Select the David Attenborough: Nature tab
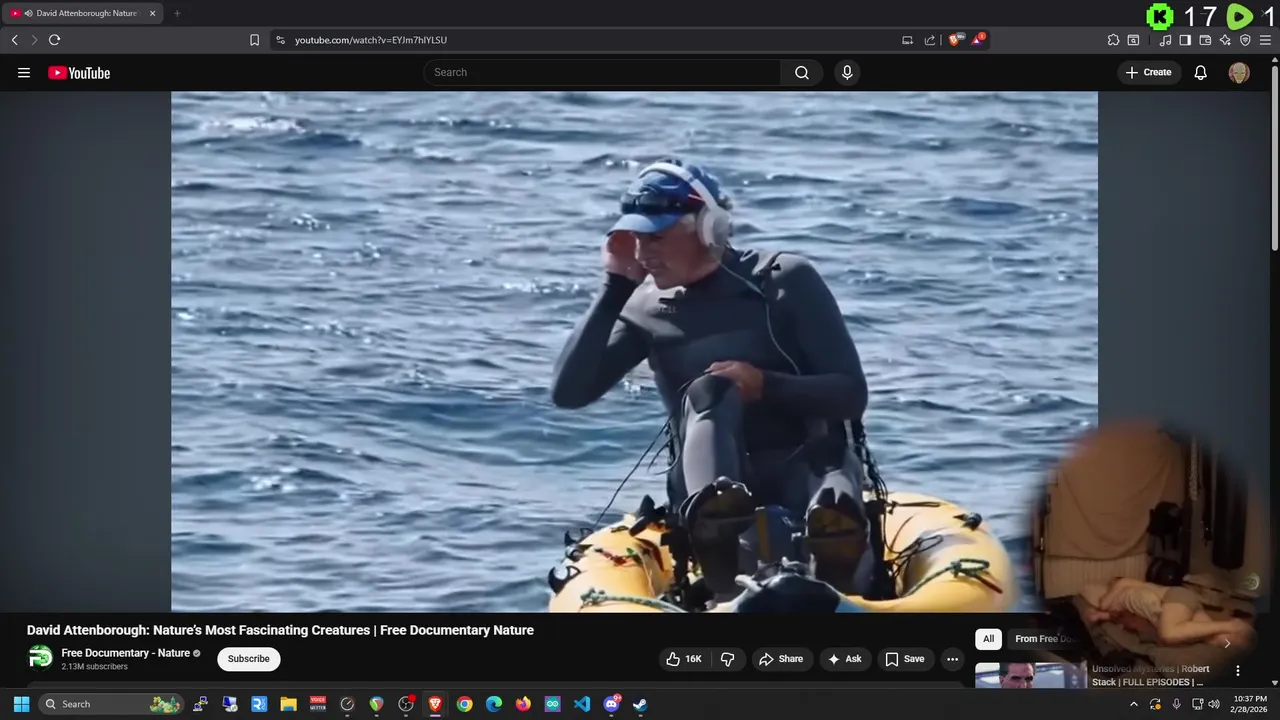 click(x=84, y=13)
